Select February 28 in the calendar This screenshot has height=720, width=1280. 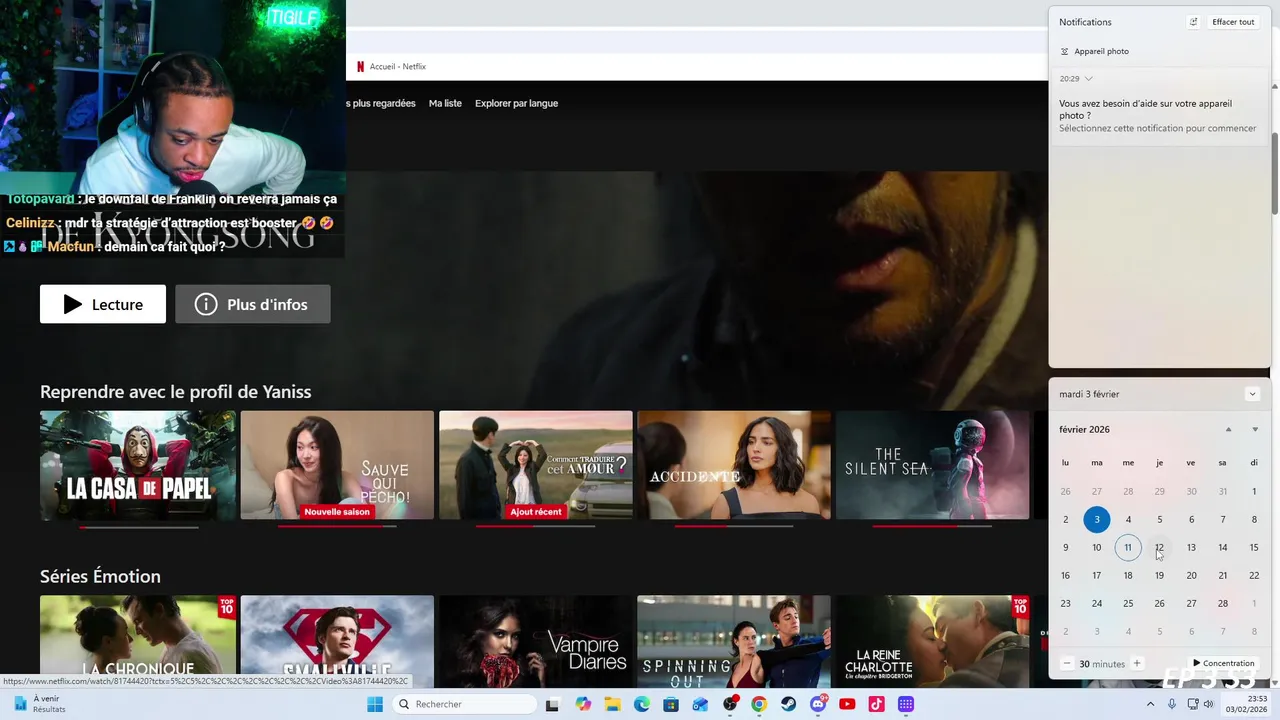tap(1222, 603)
